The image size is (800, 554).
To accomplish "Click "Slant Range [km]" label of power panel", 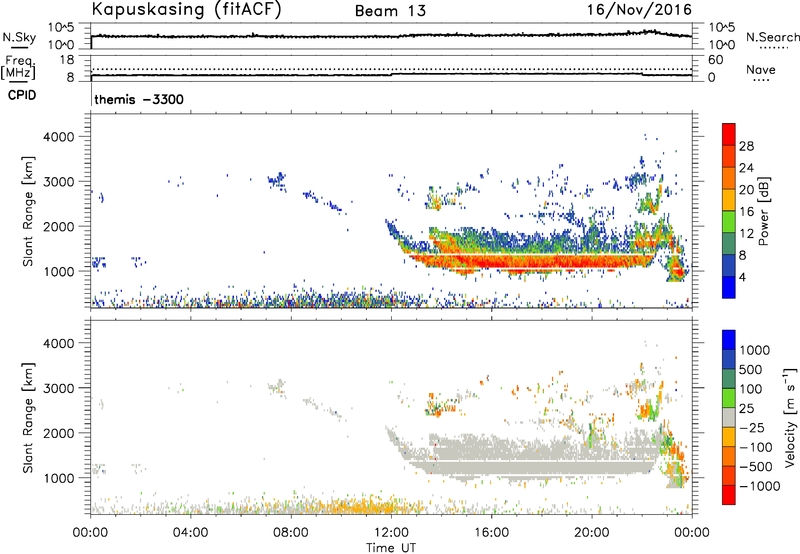I will click(28, 211).
